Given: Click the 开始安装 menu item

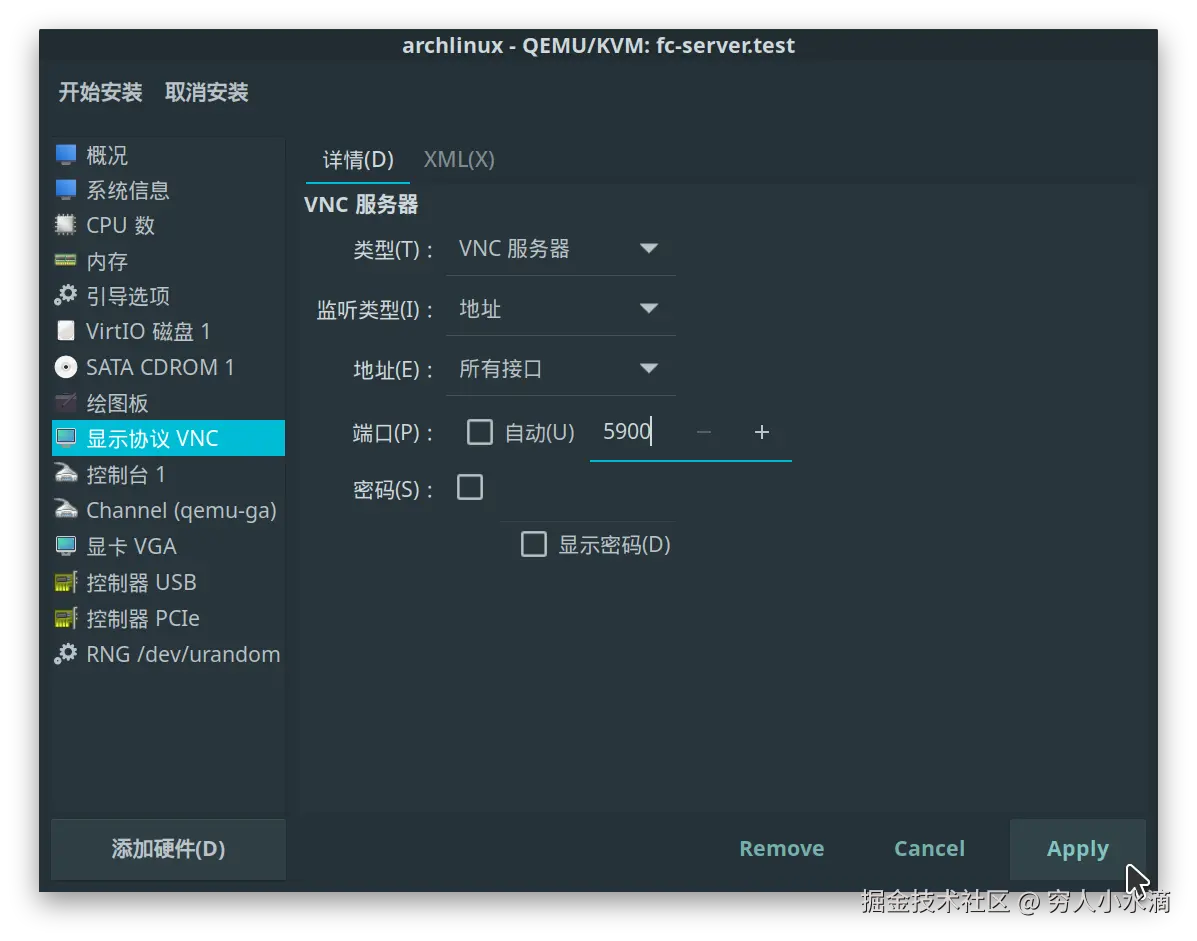Looking at the screenshot, I should point(100,91).
